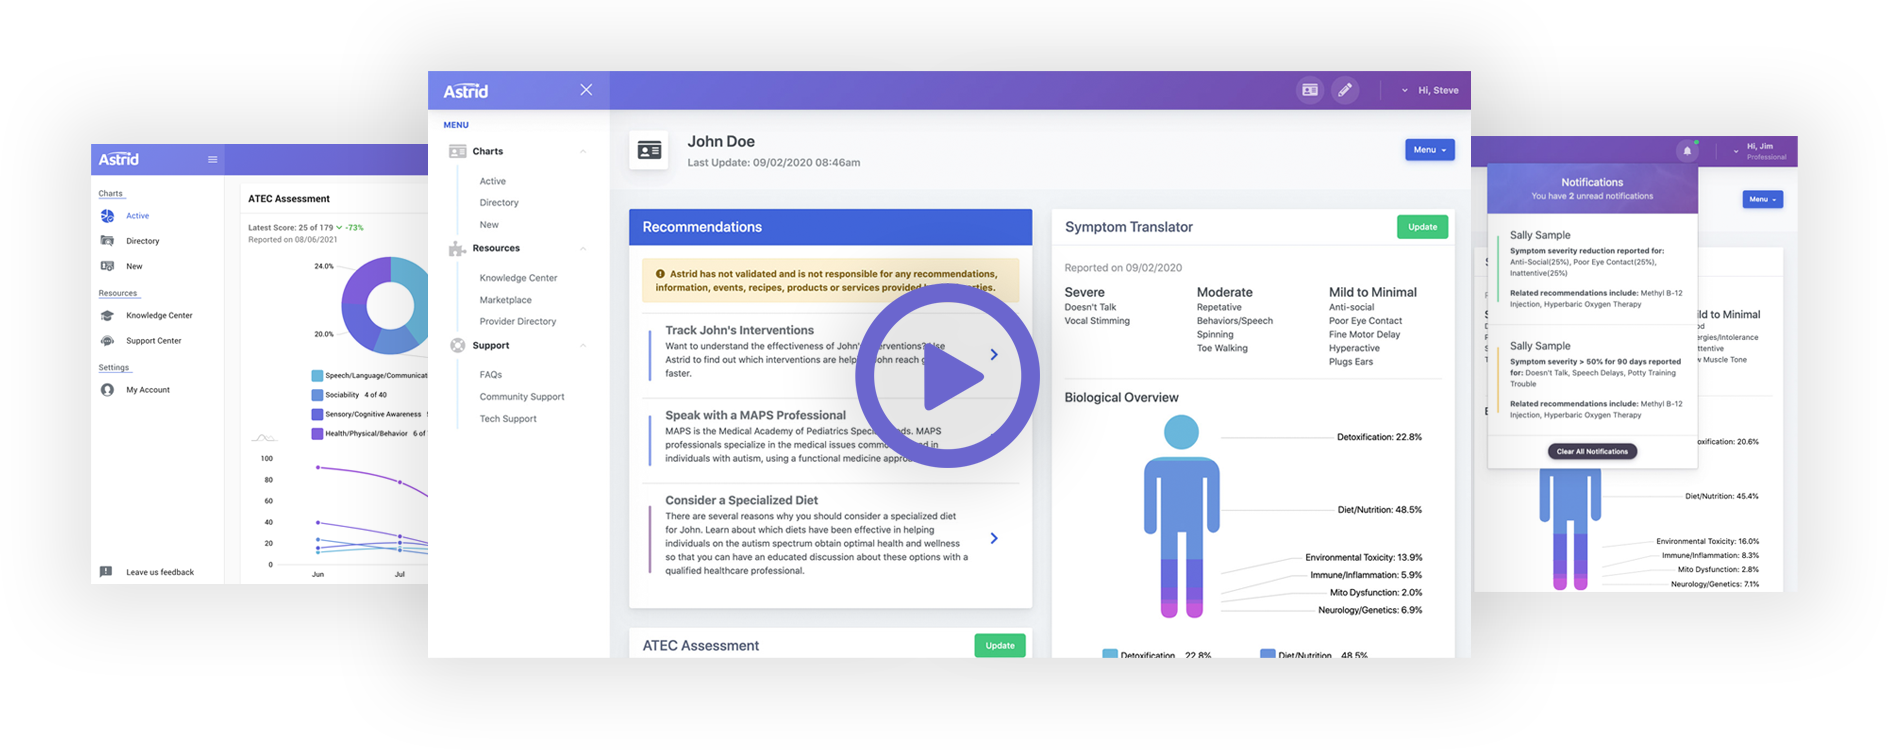The height and width of the screenshot is (750, 1889).
Task: Open Track John's Interventions arrow
Action: pyautogui.click(x=994, y=355)
